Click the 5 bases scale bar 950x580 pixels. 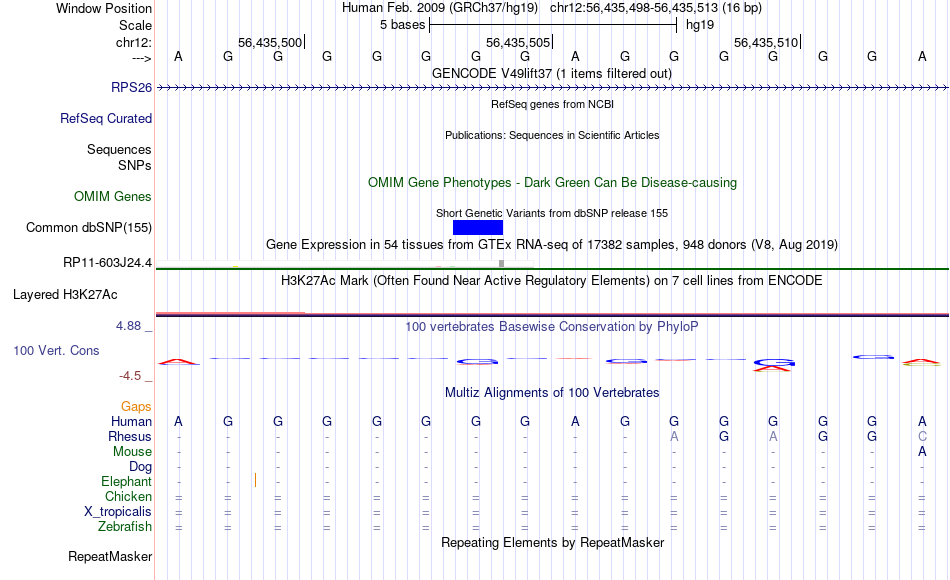(553, 25)
